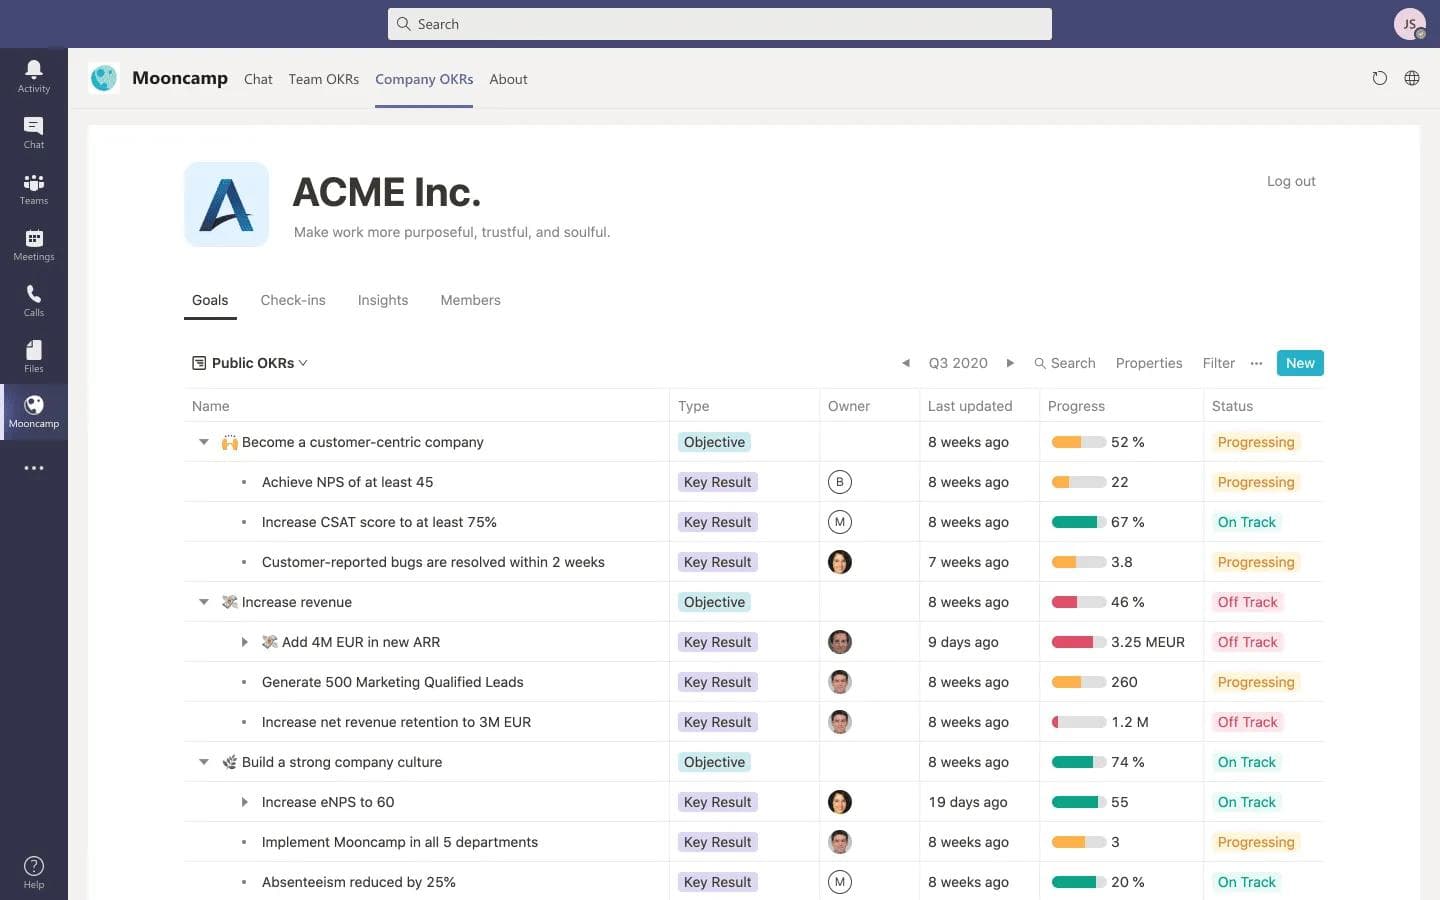The image size is (1440, 900).
Task: Open the Public OKRs dropdown
Action: click(x=249, y=362)
